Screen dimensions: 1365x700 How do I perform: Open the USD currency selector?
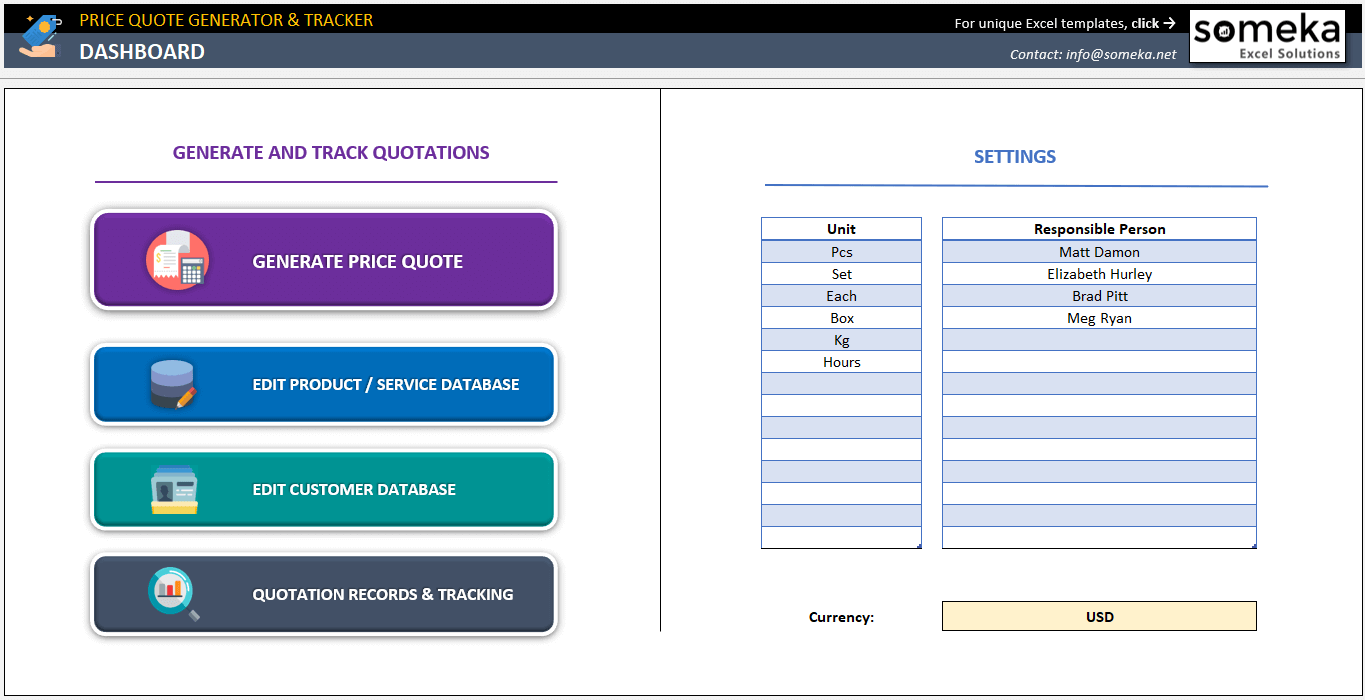pos(1099,616)
